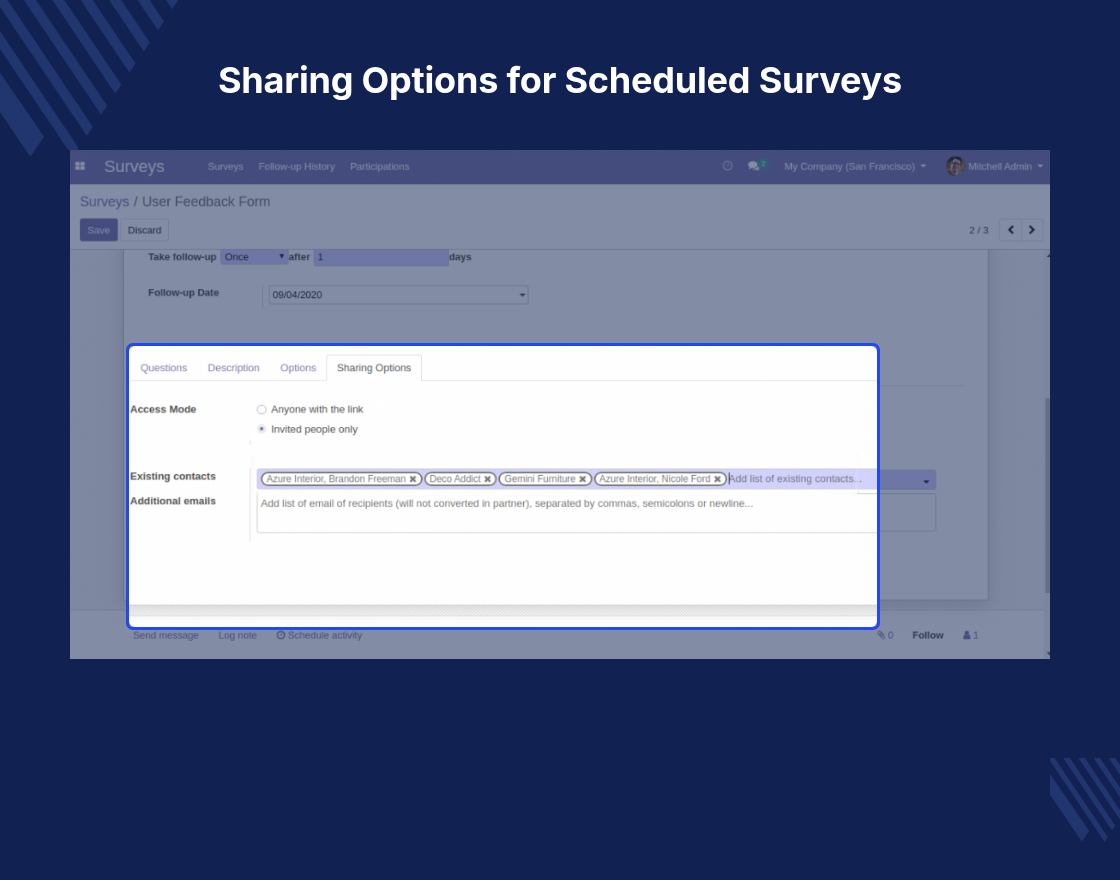
Task: Switch to the Options tab
Action: pos(298,368)
